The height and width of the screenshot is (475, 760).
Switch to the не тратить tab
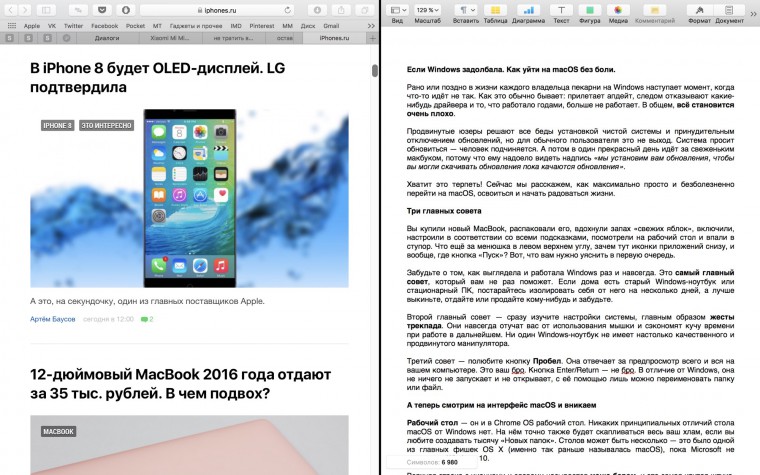tap(233, 38)
